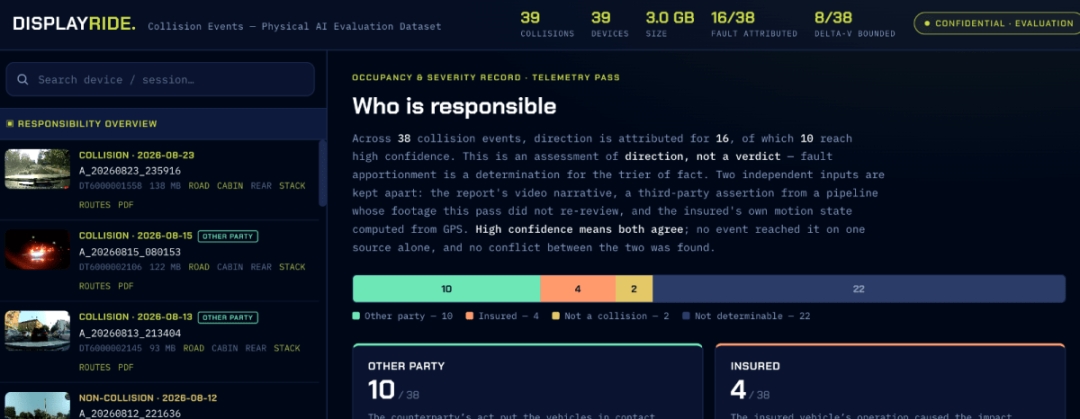Click the sidebar list scrollbar
1080x419 pixels.
322,172
